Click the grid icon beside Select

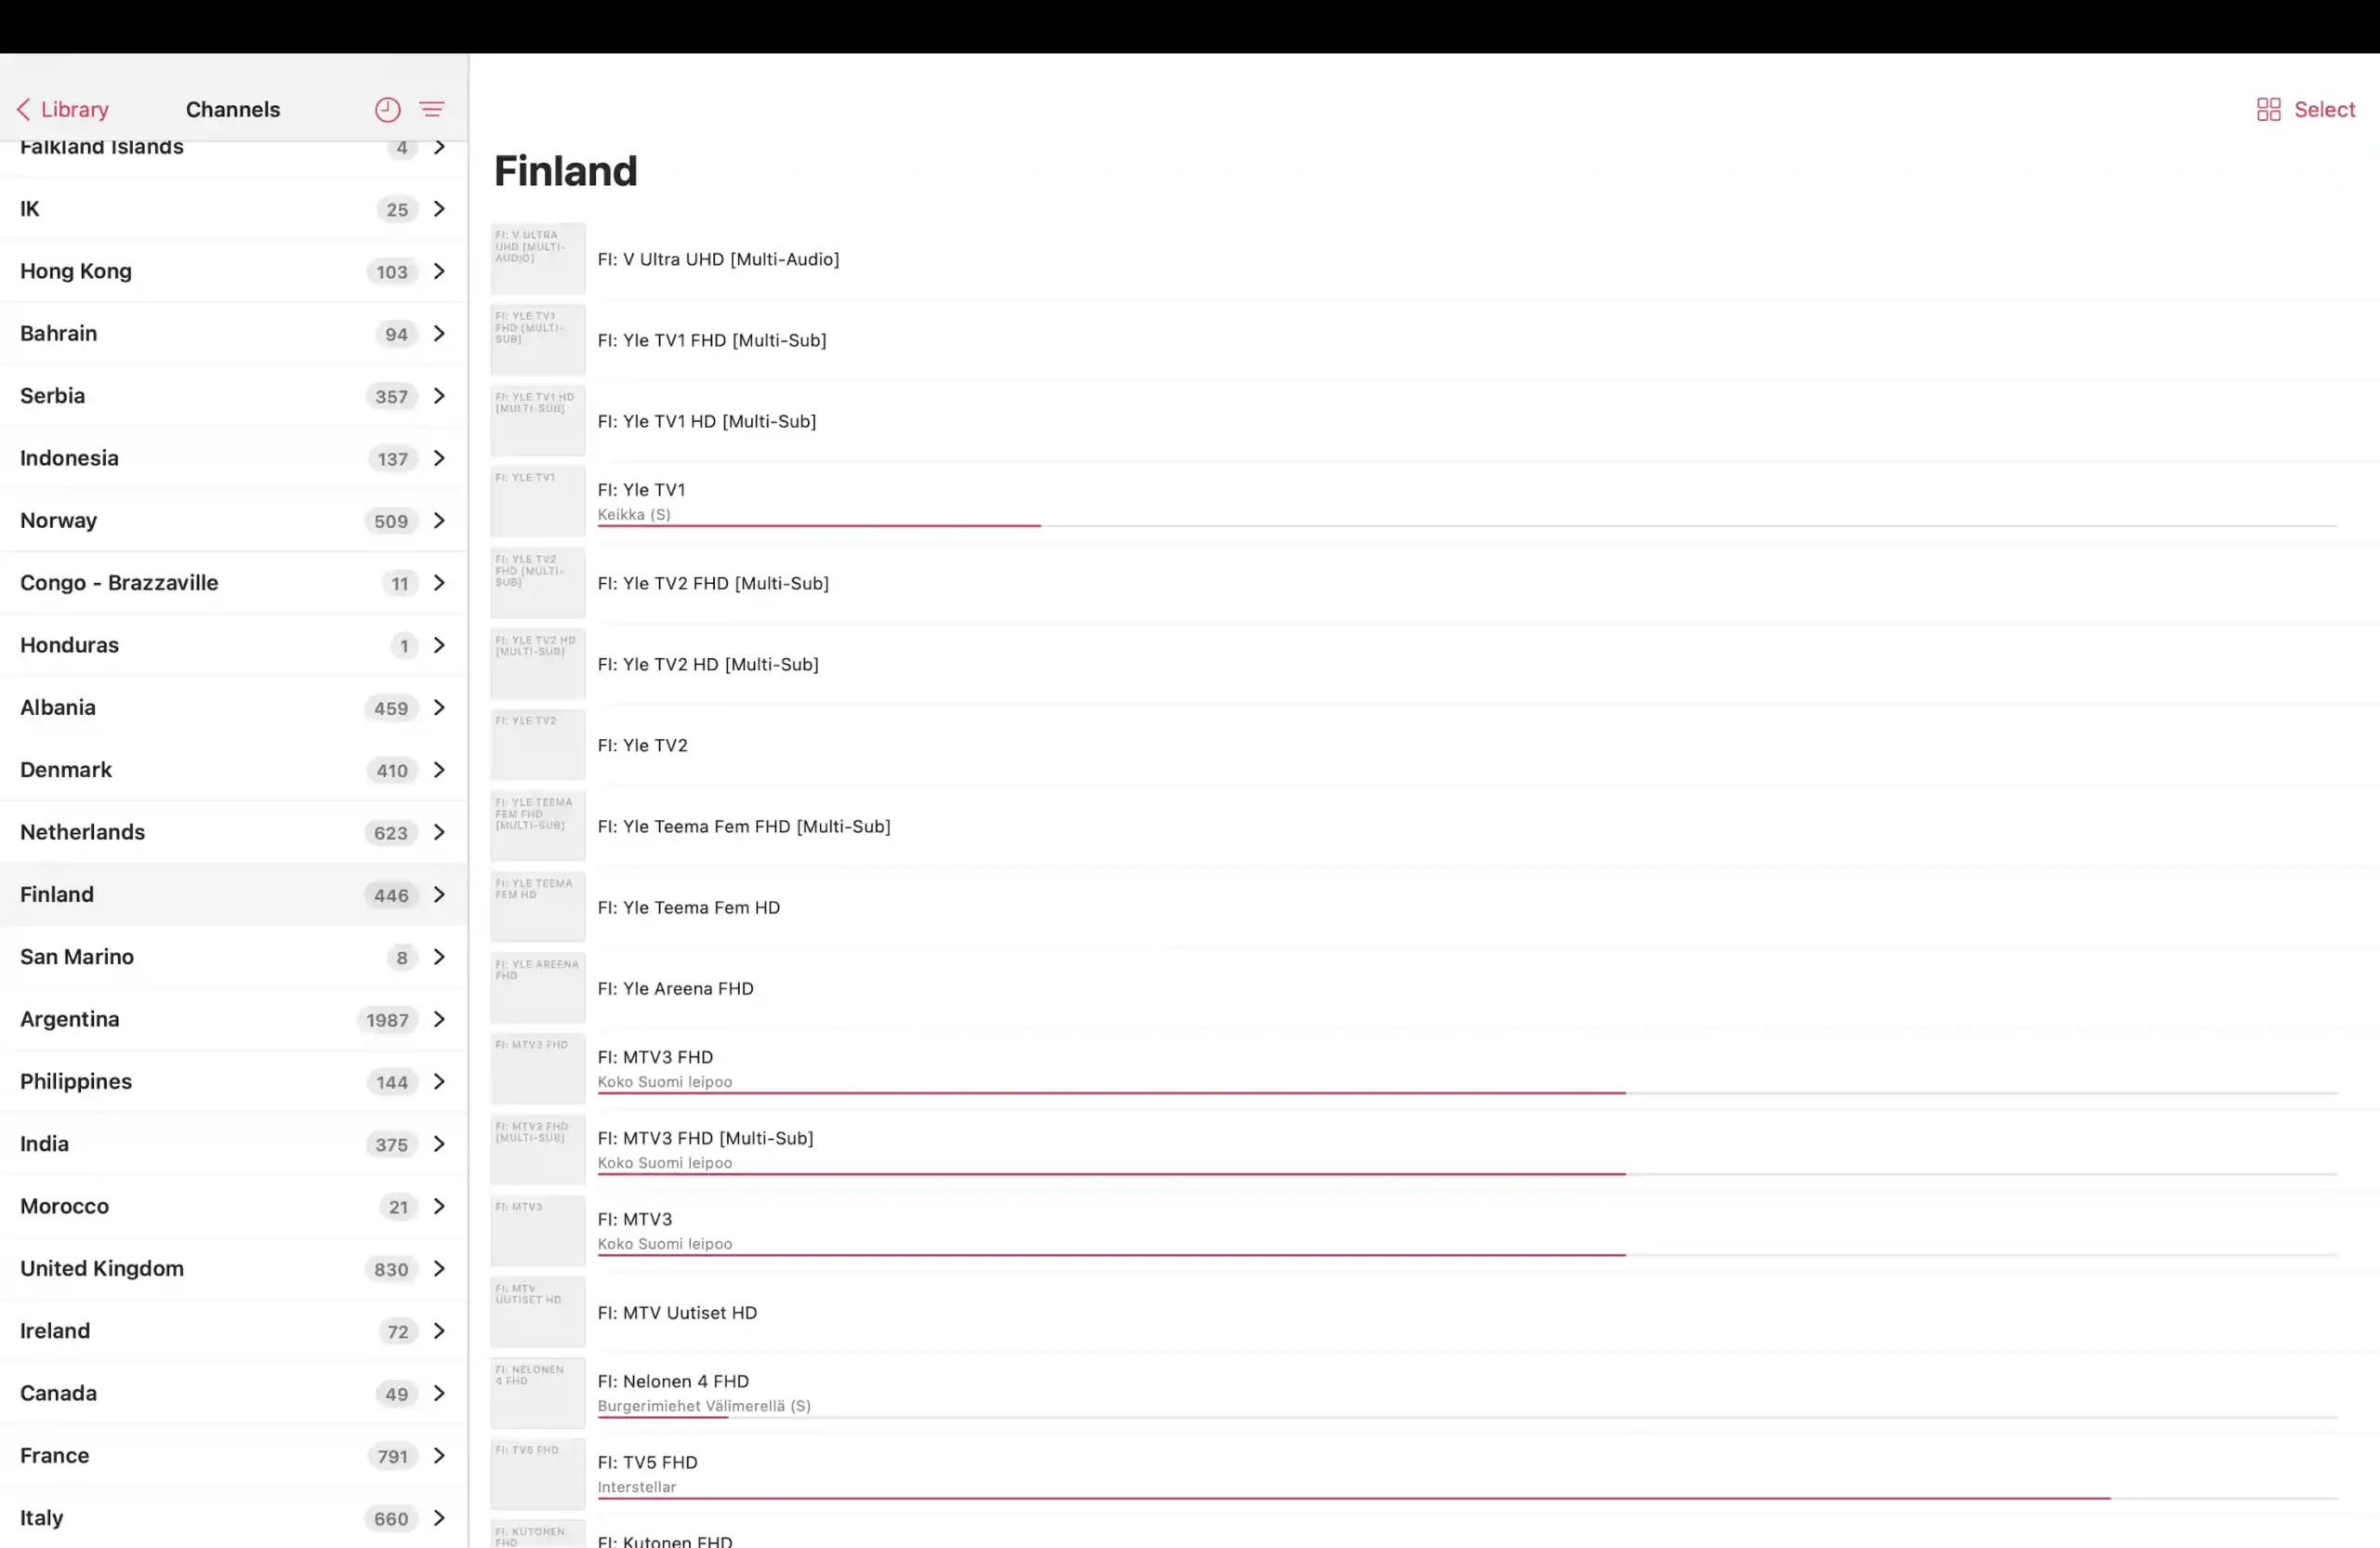[x=2268, y=110]
